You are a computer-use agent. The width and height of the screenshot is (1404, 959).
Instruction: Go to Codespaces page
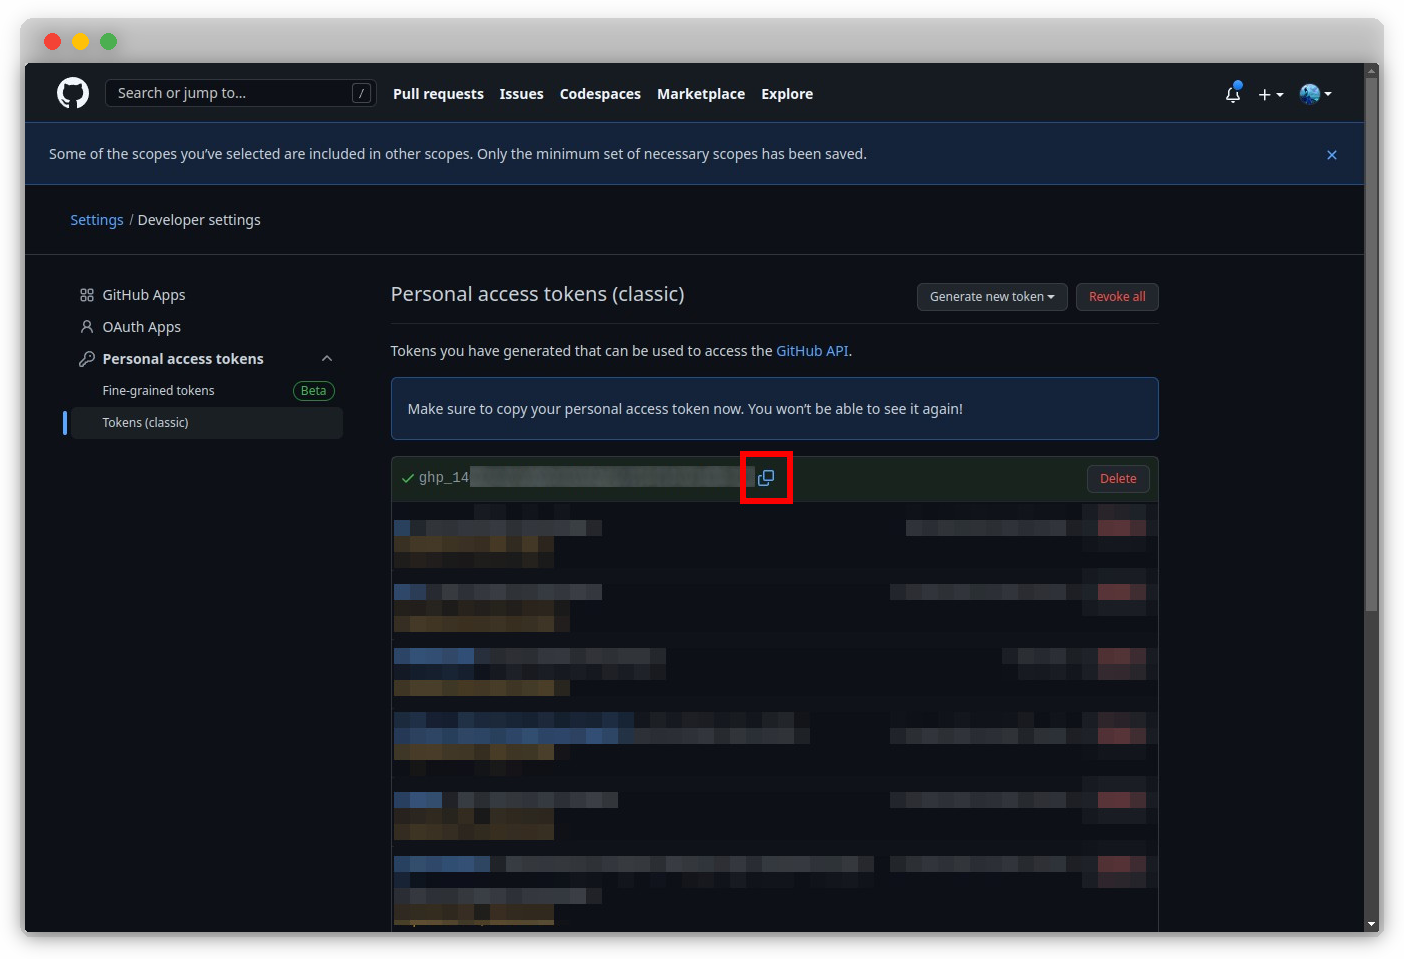click(x=600, y=94)
